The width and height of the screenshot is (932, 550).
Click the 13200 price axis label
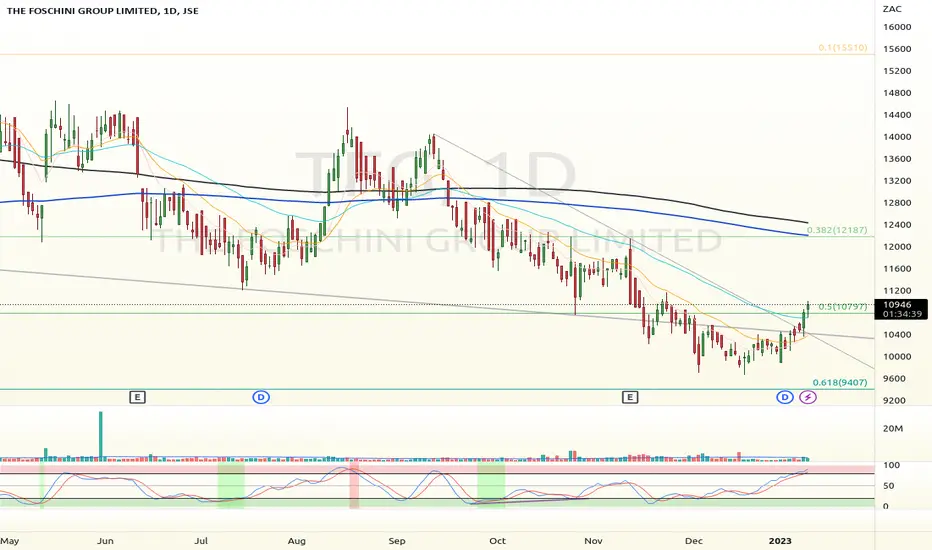(897, 181)
